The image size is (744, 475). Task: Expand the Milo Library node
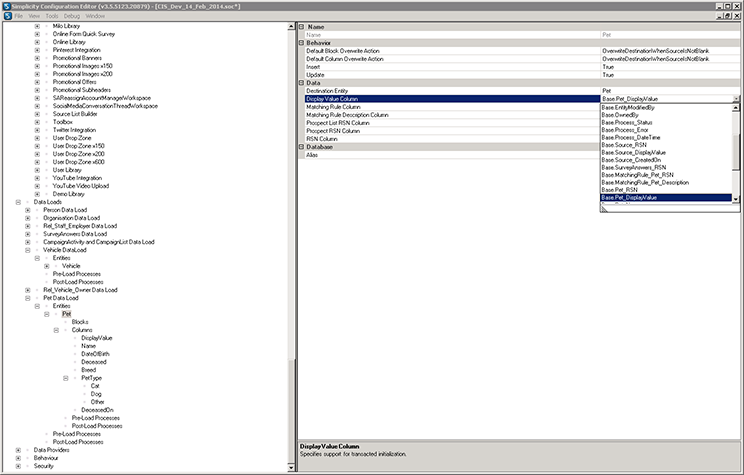point(37,26)
